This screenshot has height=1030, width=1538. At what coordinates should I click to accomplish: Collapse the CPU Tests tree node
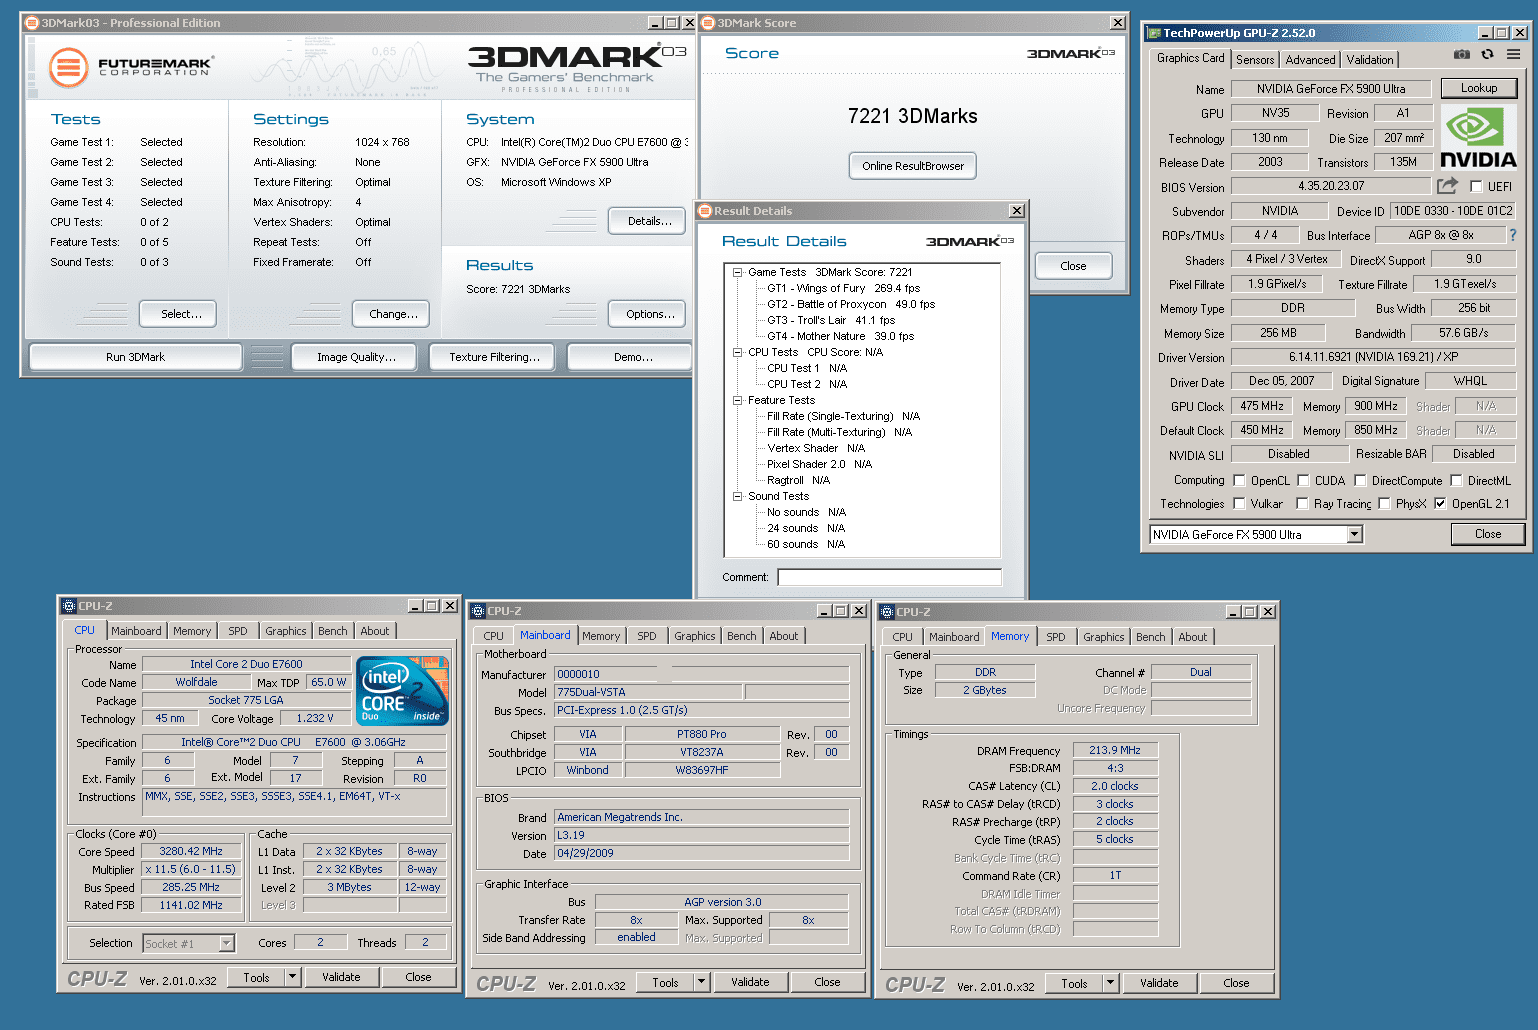click(737, 352)
